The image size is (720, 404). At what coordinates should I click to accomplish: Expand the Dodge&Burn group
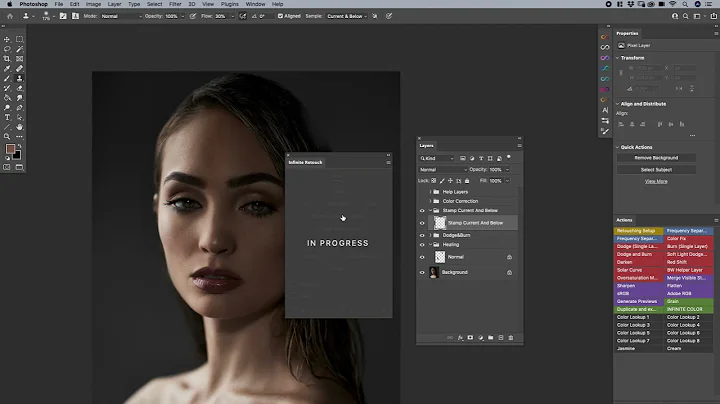(430, 235)
